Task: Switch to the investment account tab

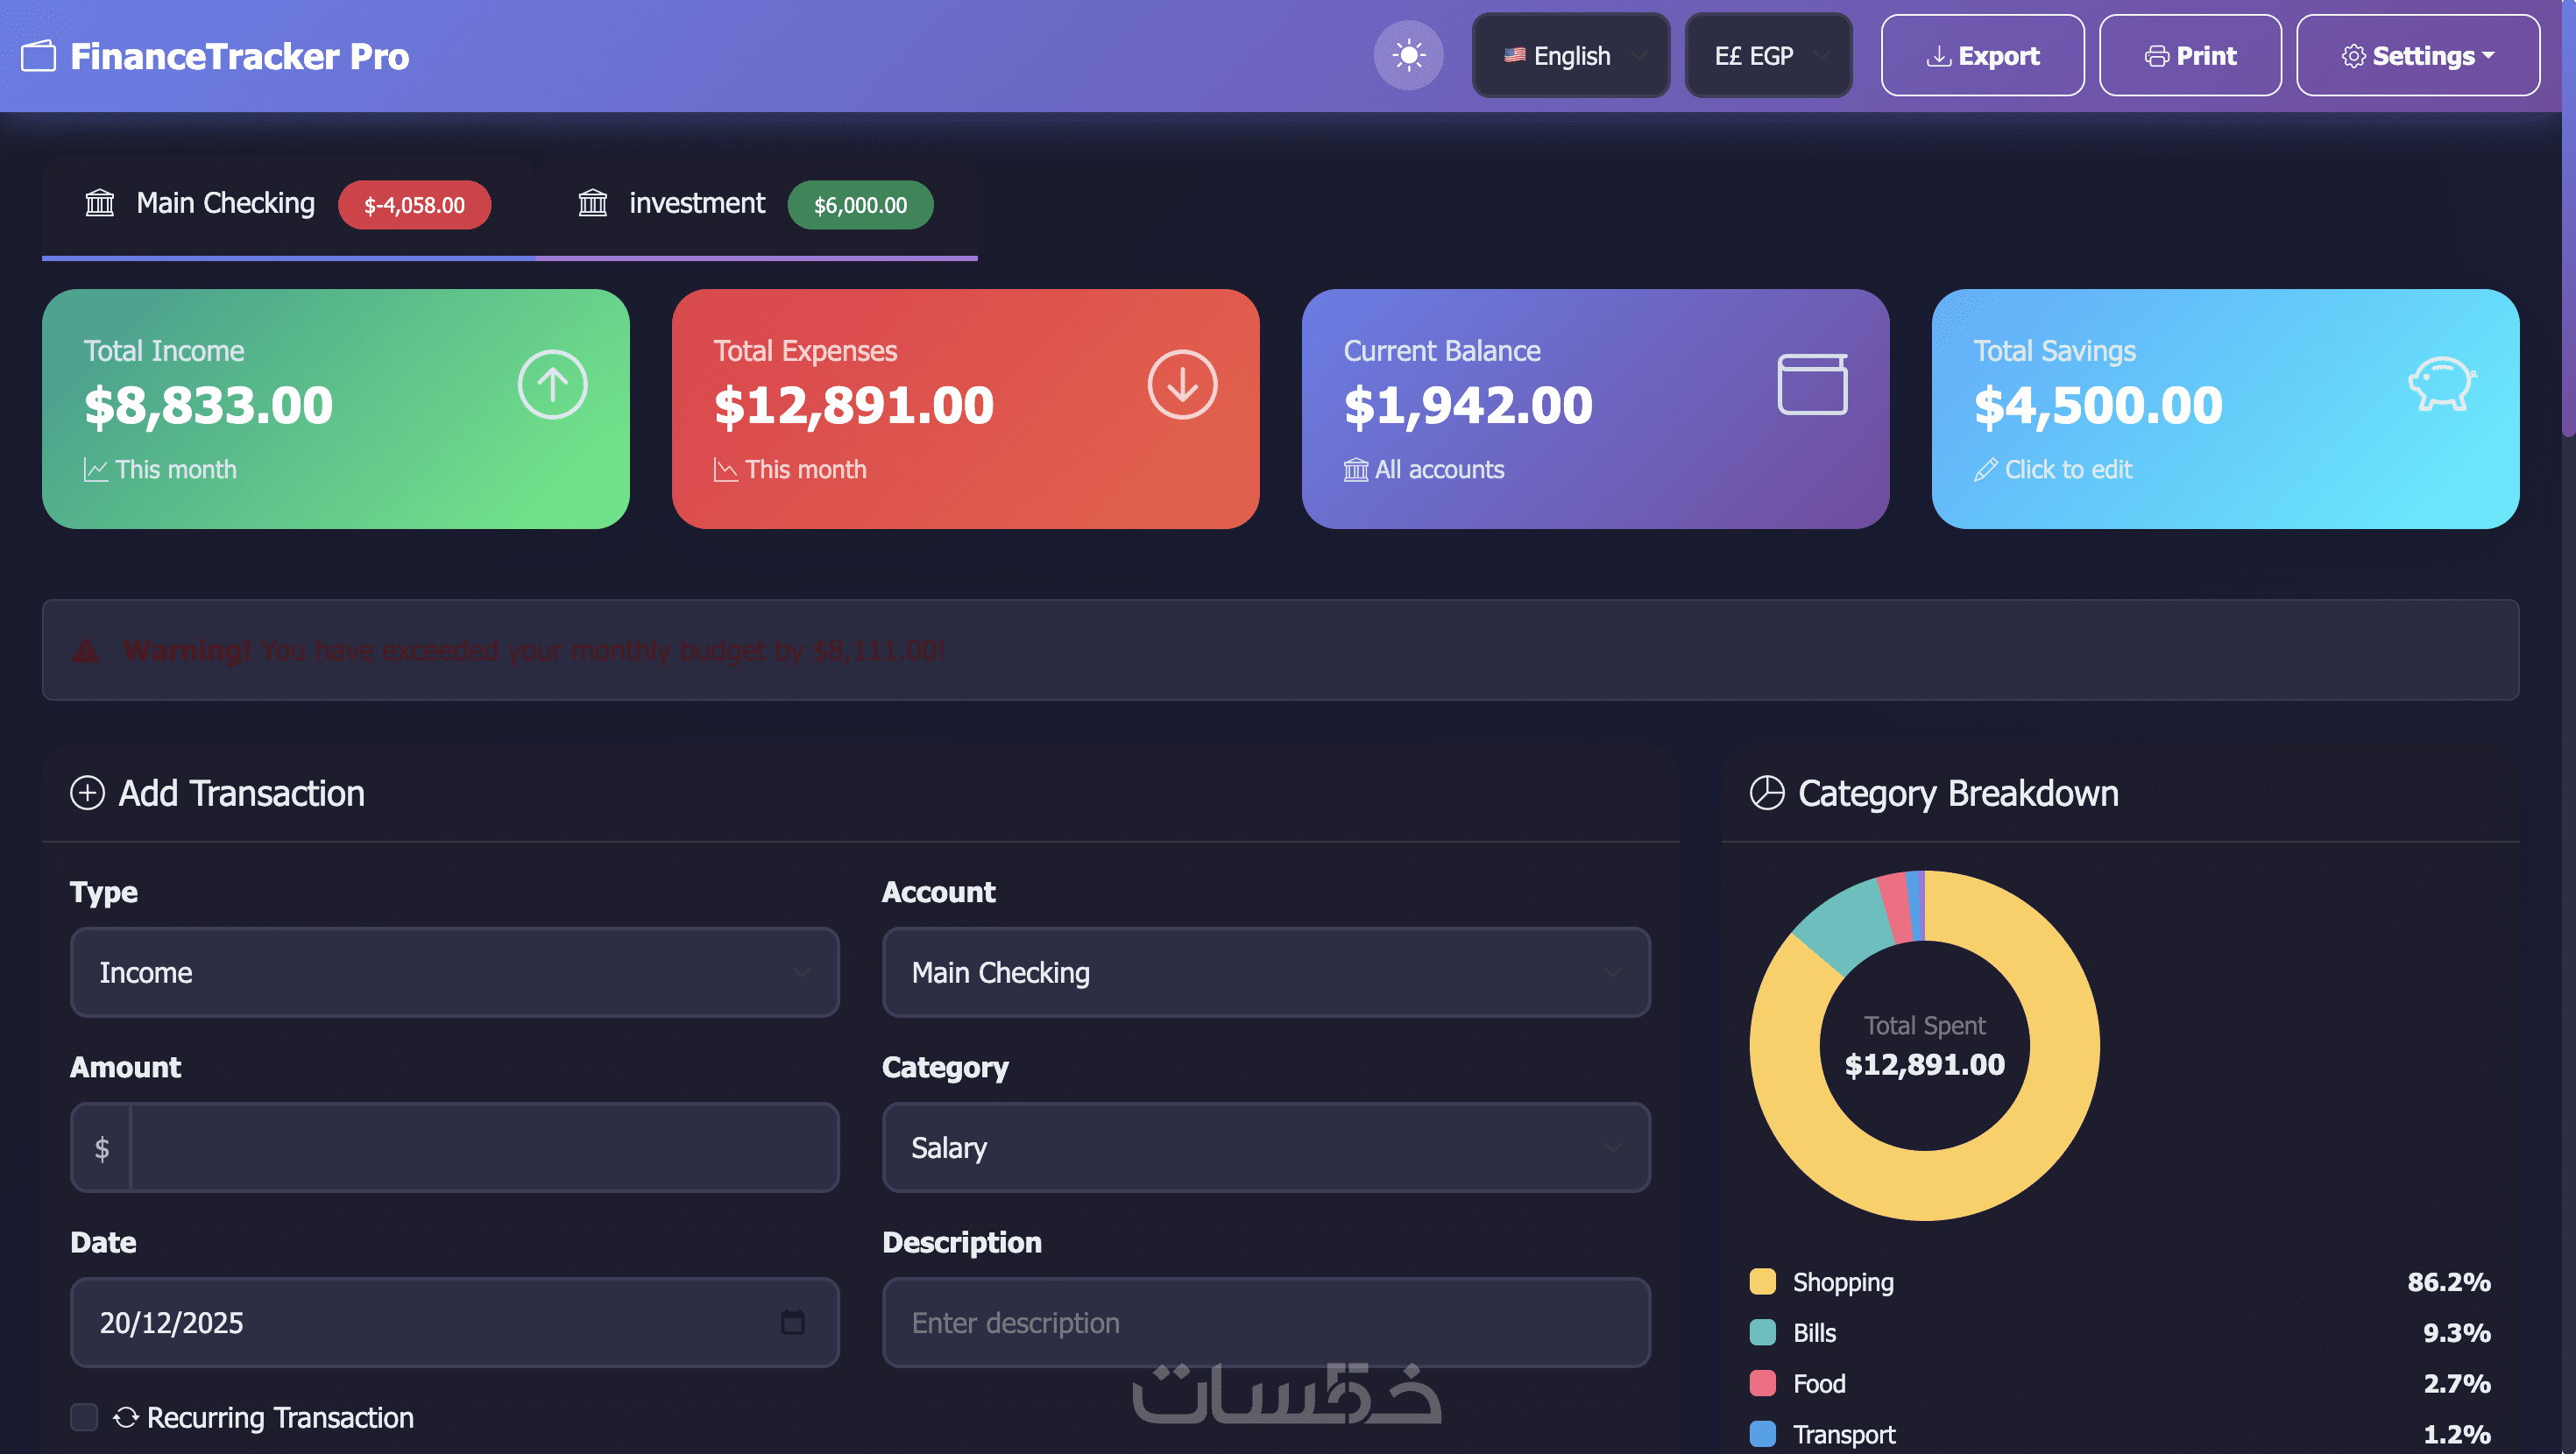Action: 755,204
